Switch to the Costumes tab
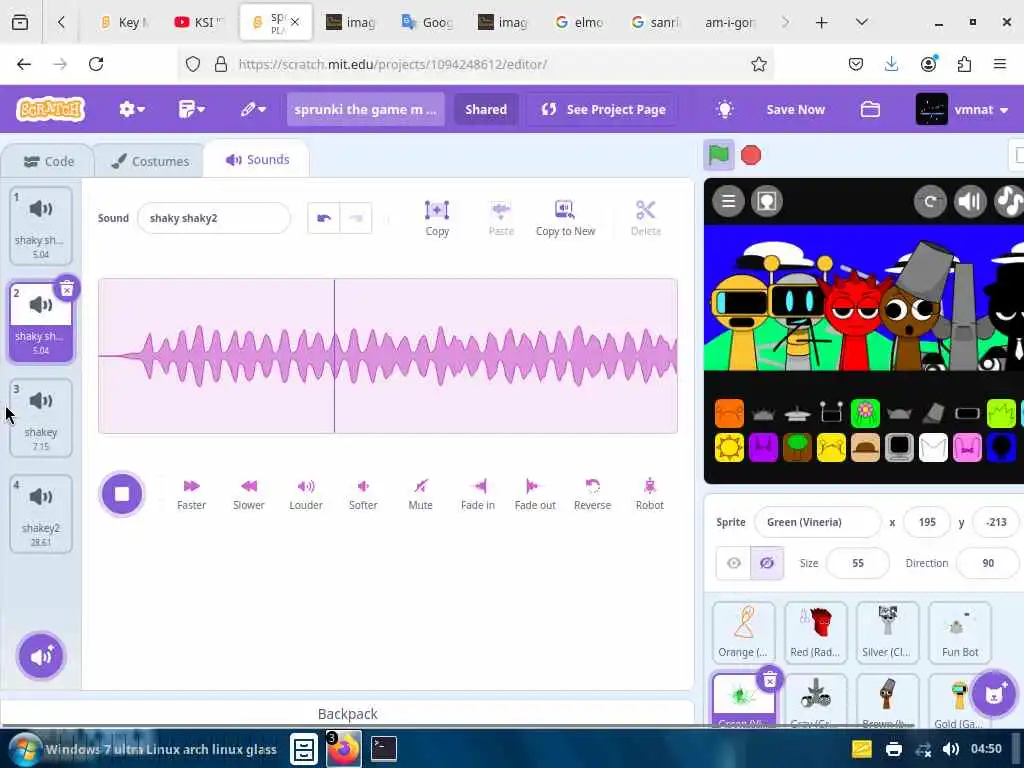Screen dimensions: 1024x768 pyautogui.click(x=150, y=161)
